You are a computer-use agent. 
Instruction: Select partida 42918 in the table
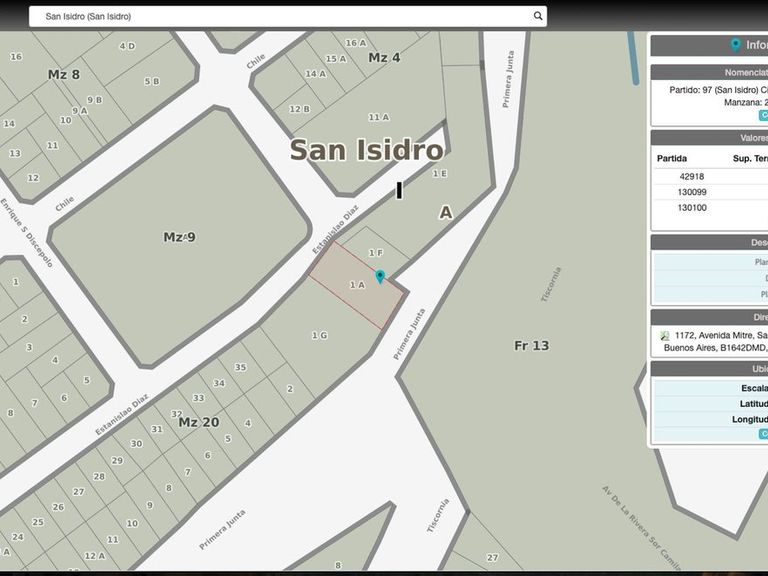(x=692, y=176)
